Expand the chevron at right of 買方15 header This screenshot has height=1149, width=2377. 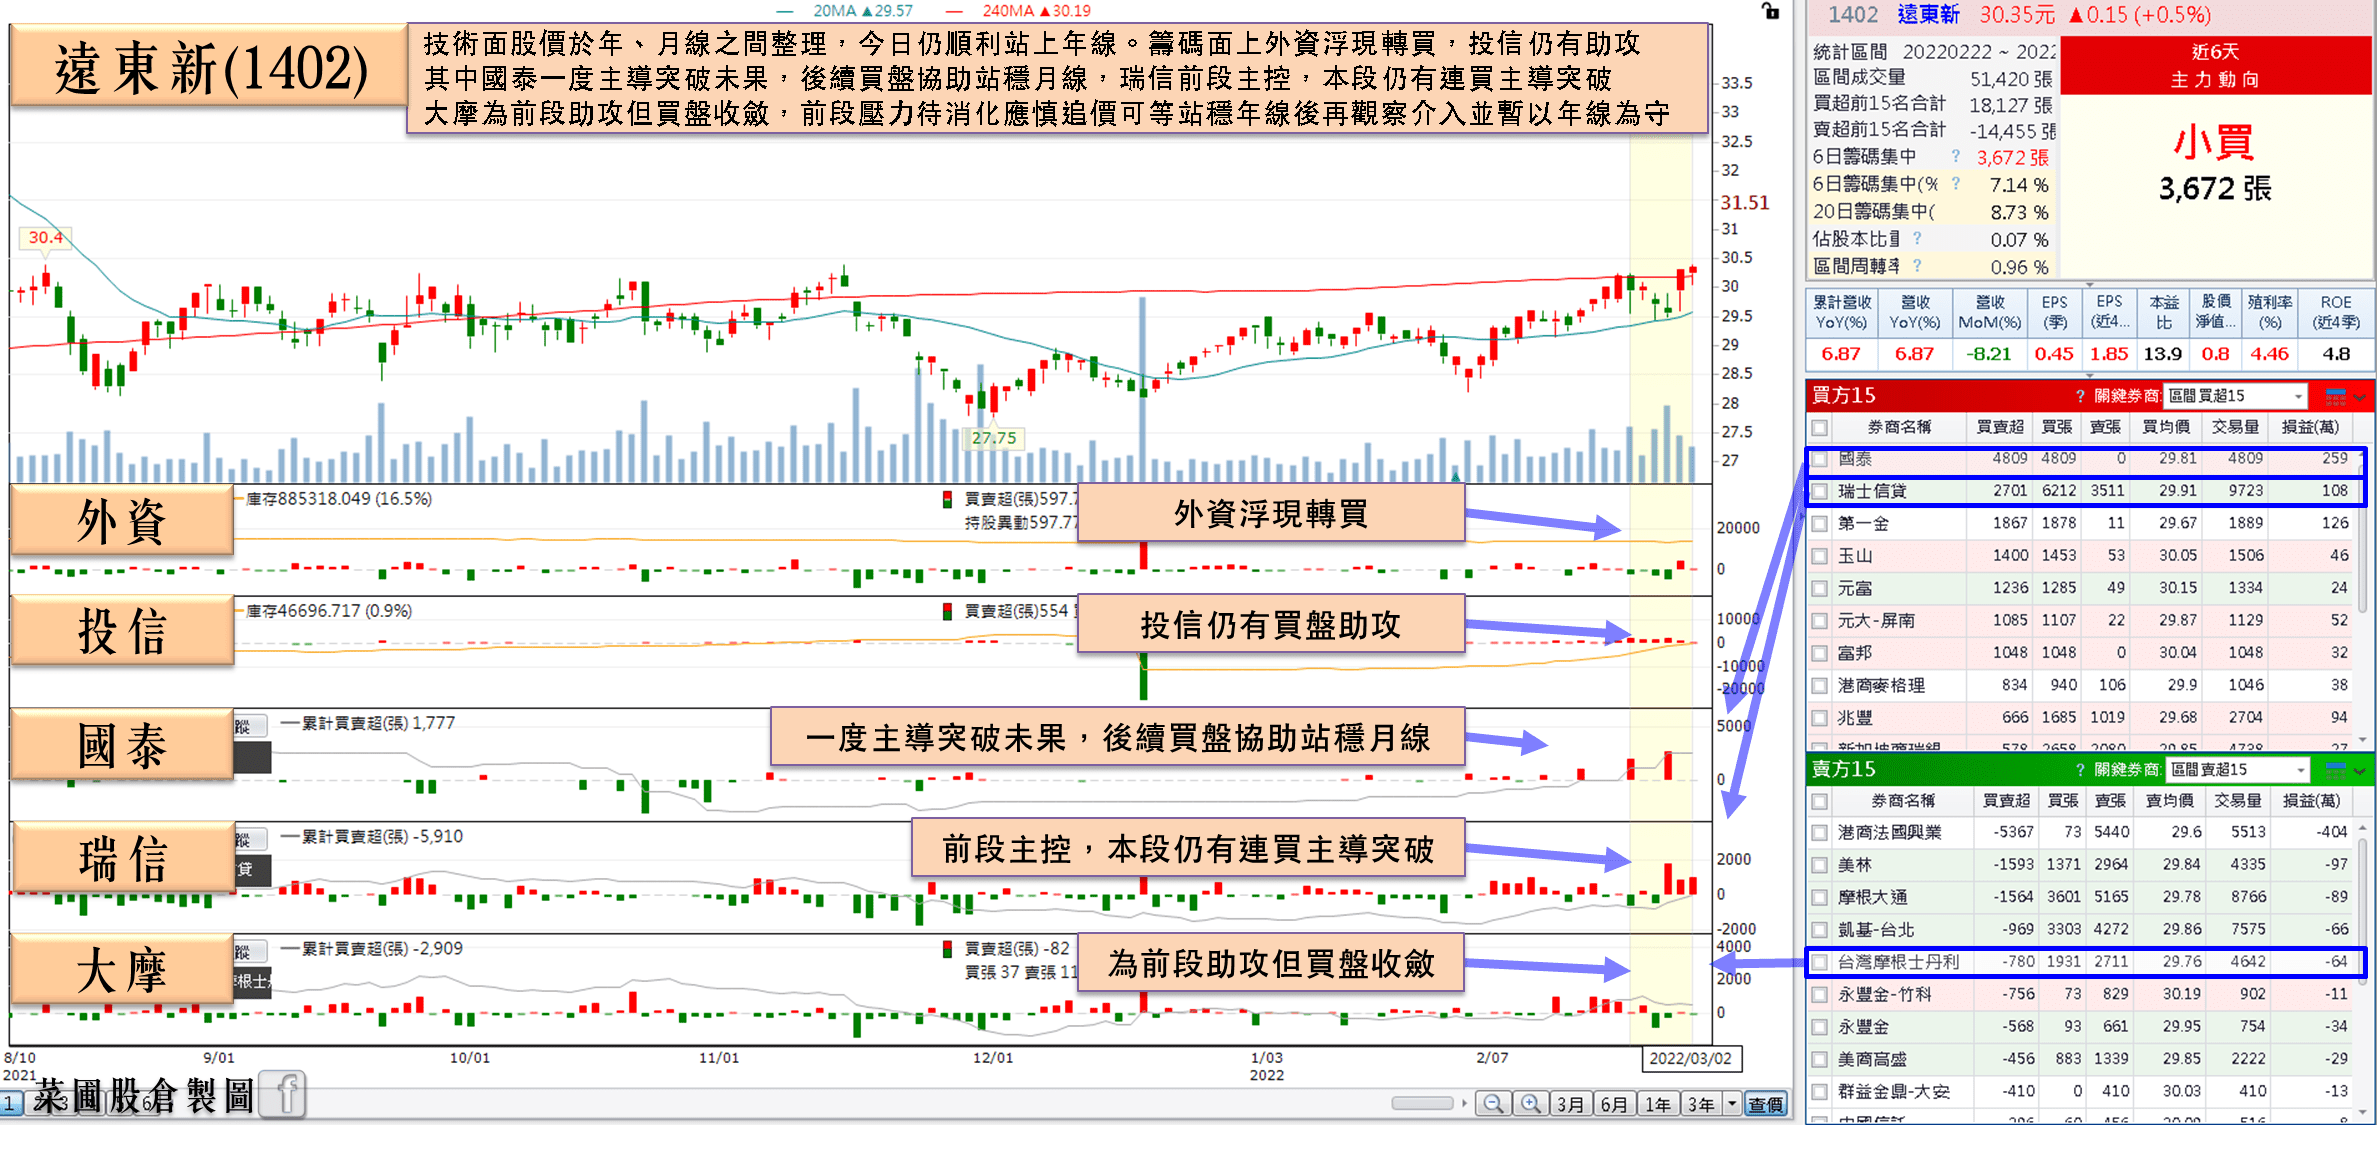[2360, 397]
